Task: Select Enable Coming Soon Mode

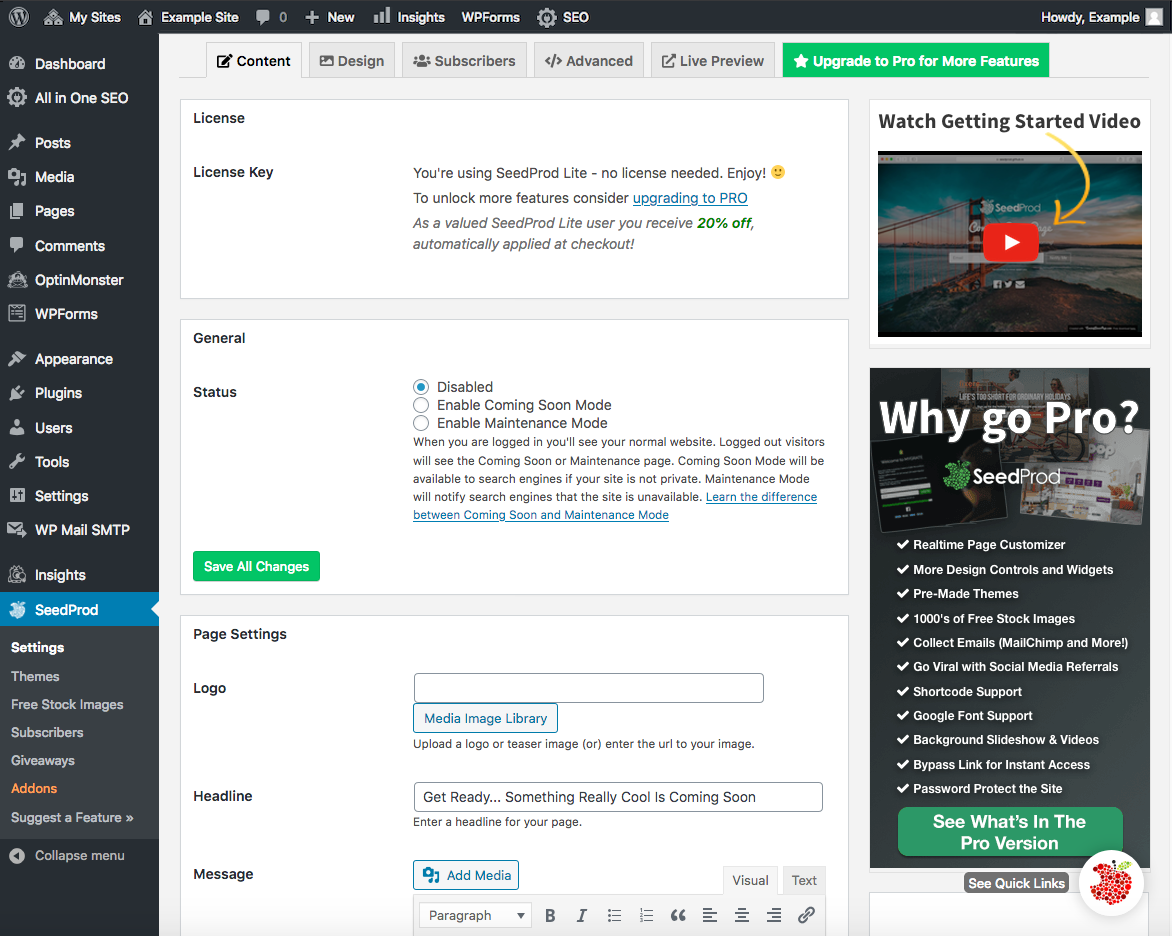Action: [x=421, y=405]
